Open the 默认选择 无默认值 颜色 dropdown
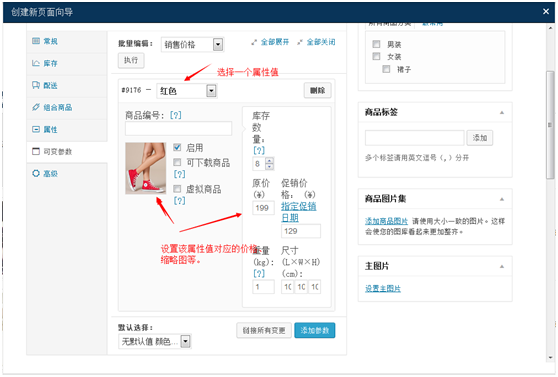This screenshot has height=377, width=558. point(155,341)
